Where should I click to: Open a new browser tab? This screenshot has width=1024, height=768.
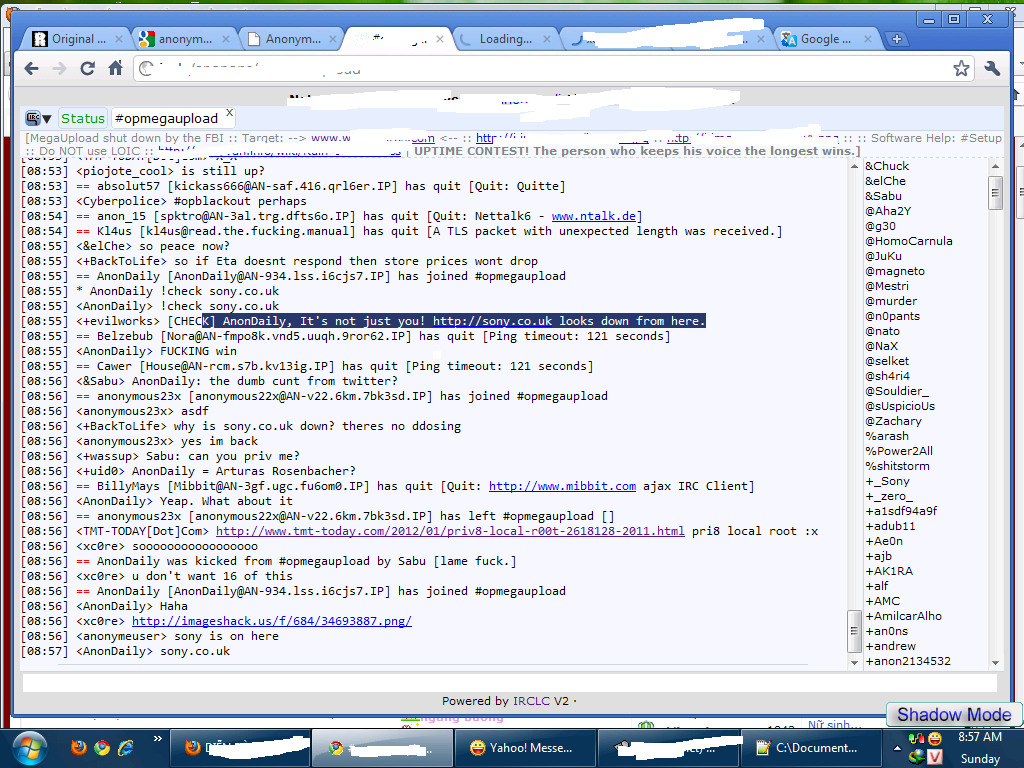pyautogui.click(x=897, y=39)
